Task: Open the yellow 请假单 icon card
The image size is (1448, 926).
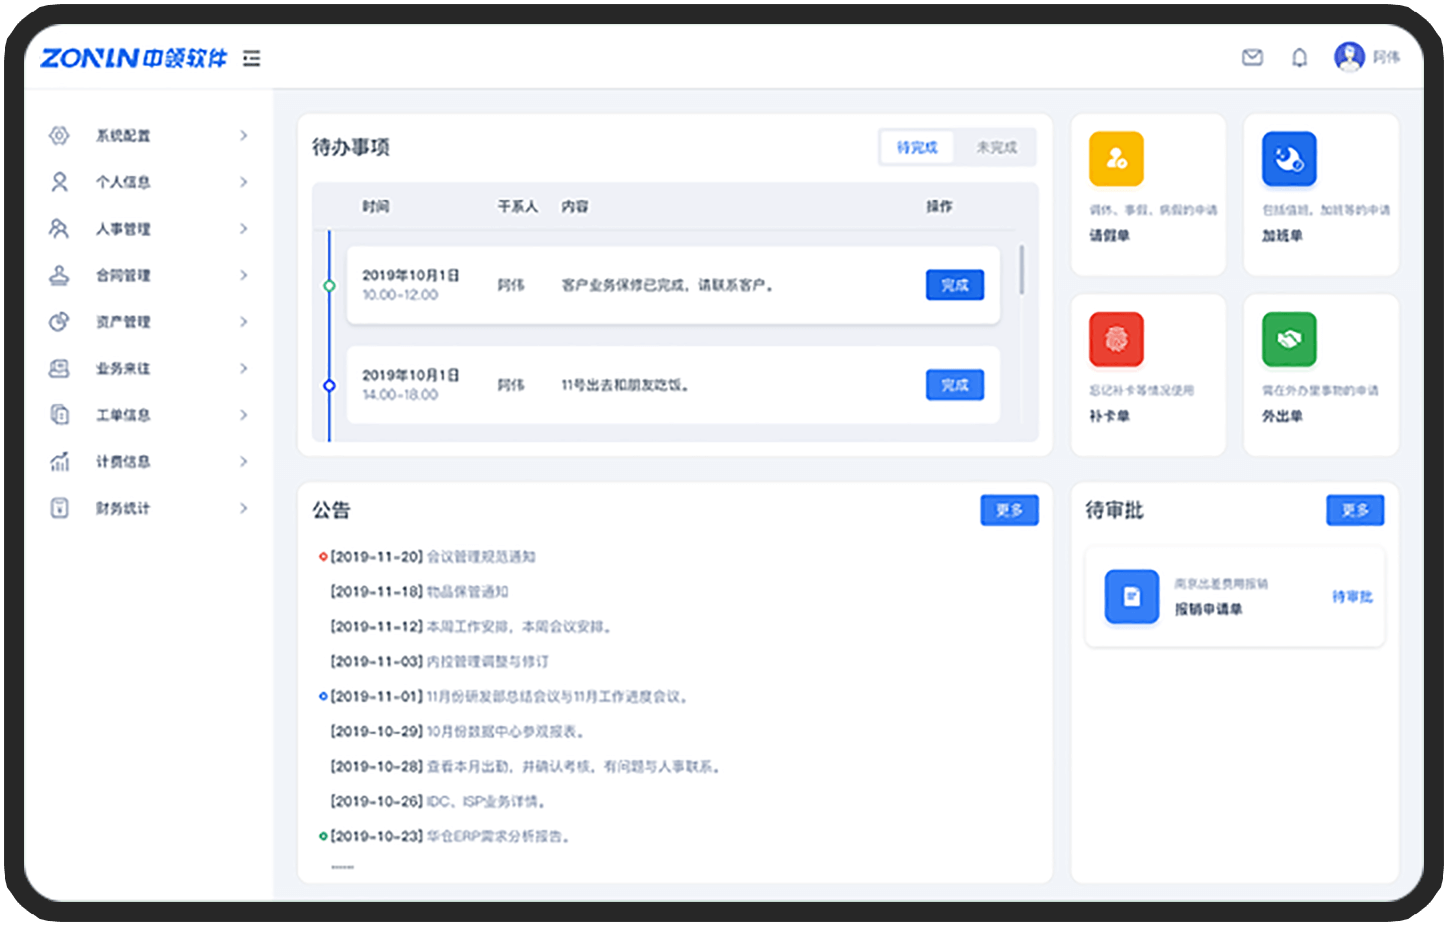Action: point(1116,159)
